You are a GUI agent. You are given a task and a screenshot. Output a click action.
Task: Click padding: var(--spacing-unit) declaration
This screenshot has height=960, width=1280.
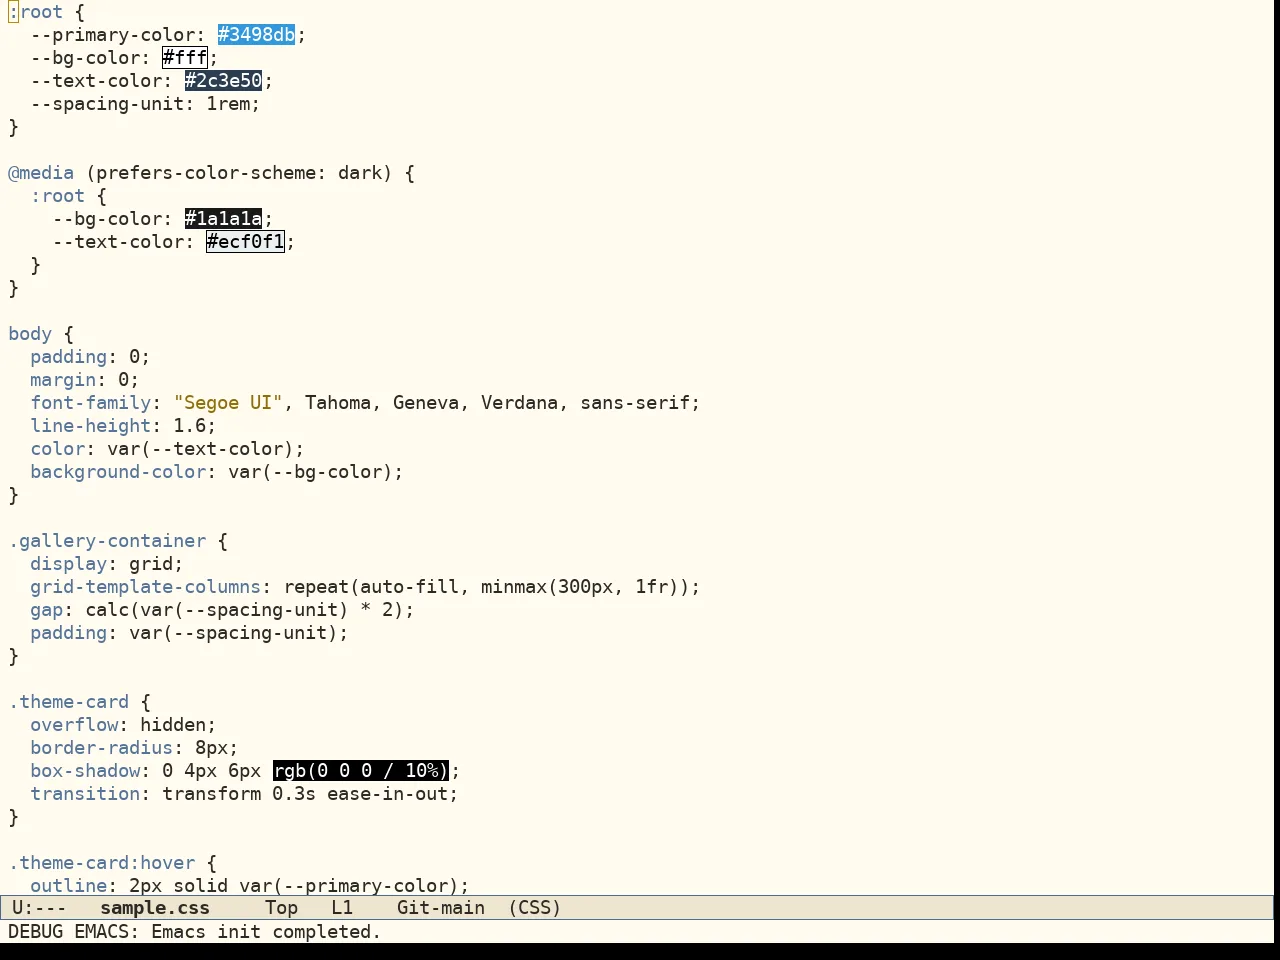[x=189, y=633]
